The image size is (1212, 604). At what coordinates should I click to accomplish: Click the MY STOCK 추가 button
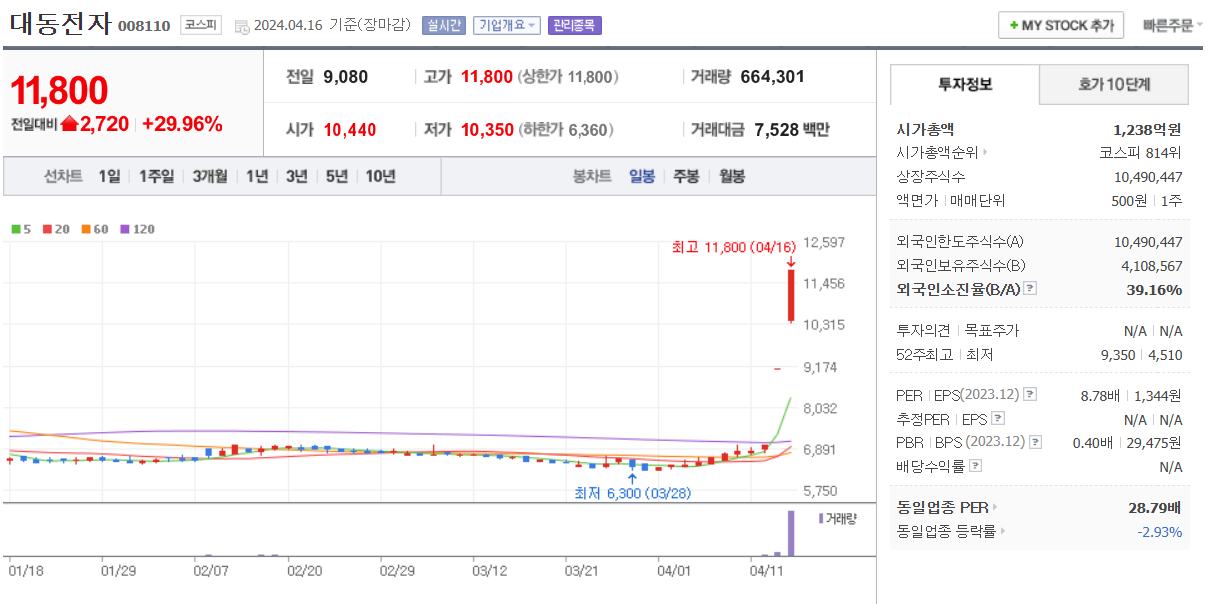pos(1061,25)
